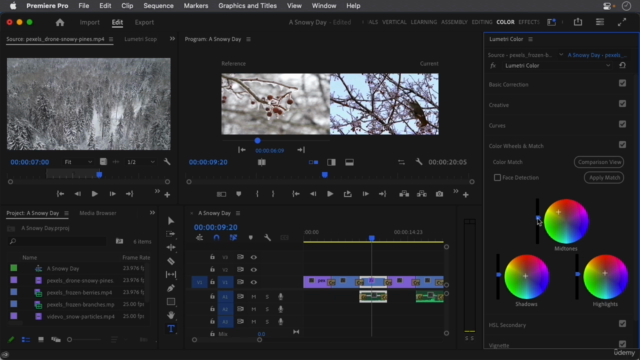The height and width of the screenshot is (360, 640).
Task: Select the Track Select Forward tool
Action: point(171,234)
